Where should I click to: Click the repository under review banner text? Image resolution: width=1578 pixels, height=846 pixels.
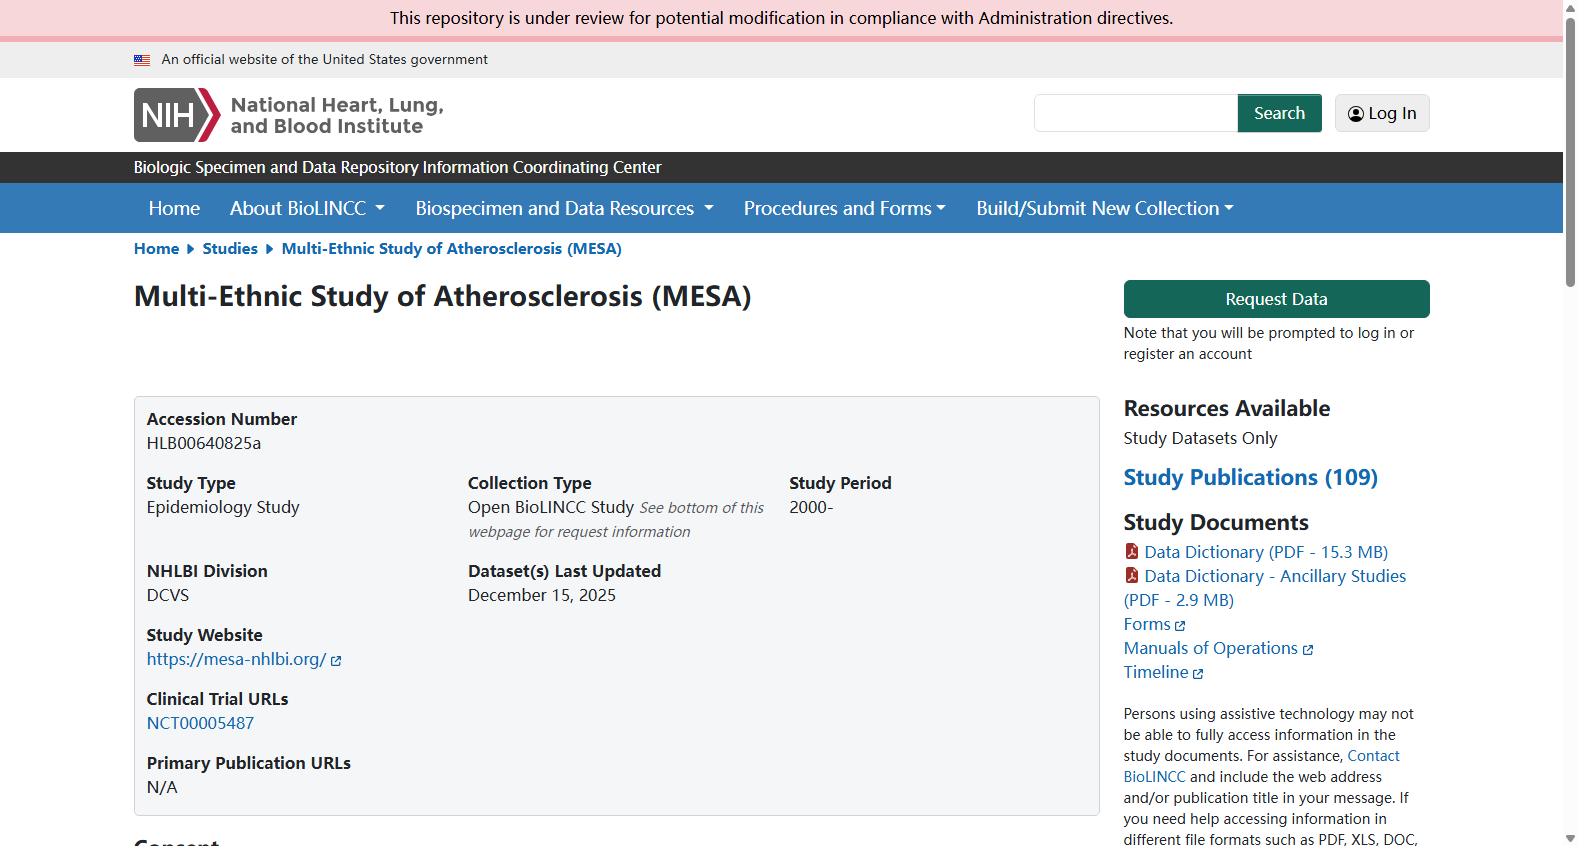point(782,18)
